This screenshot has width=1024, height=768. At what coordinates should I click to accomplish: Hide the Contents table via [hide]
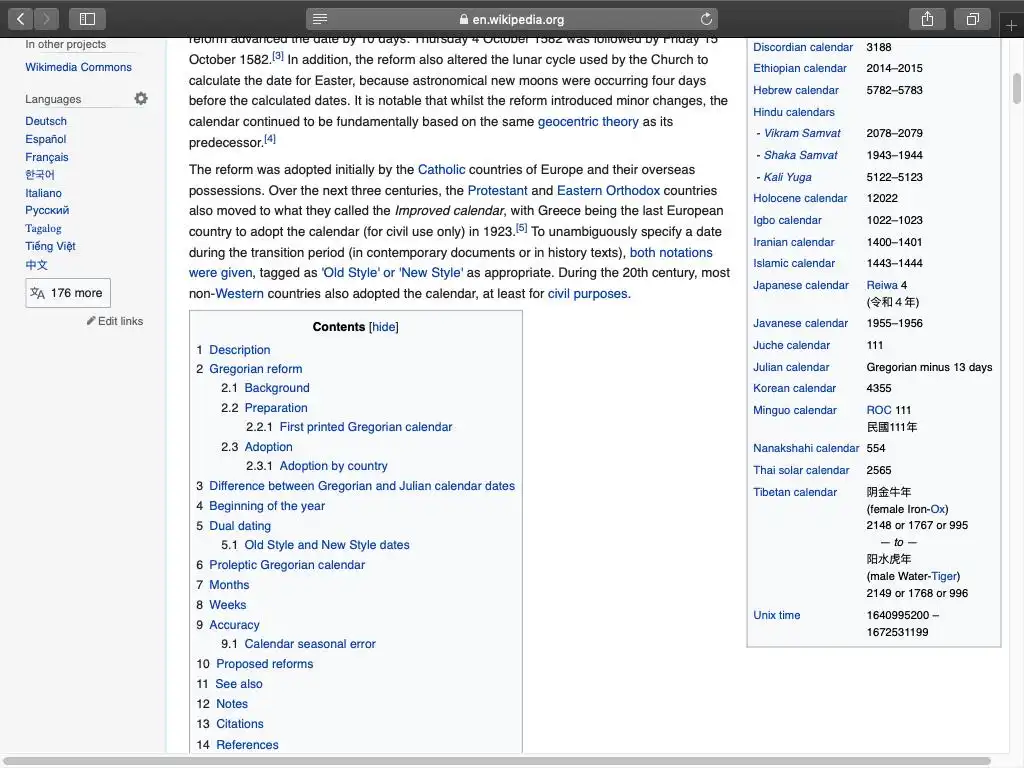383,327
